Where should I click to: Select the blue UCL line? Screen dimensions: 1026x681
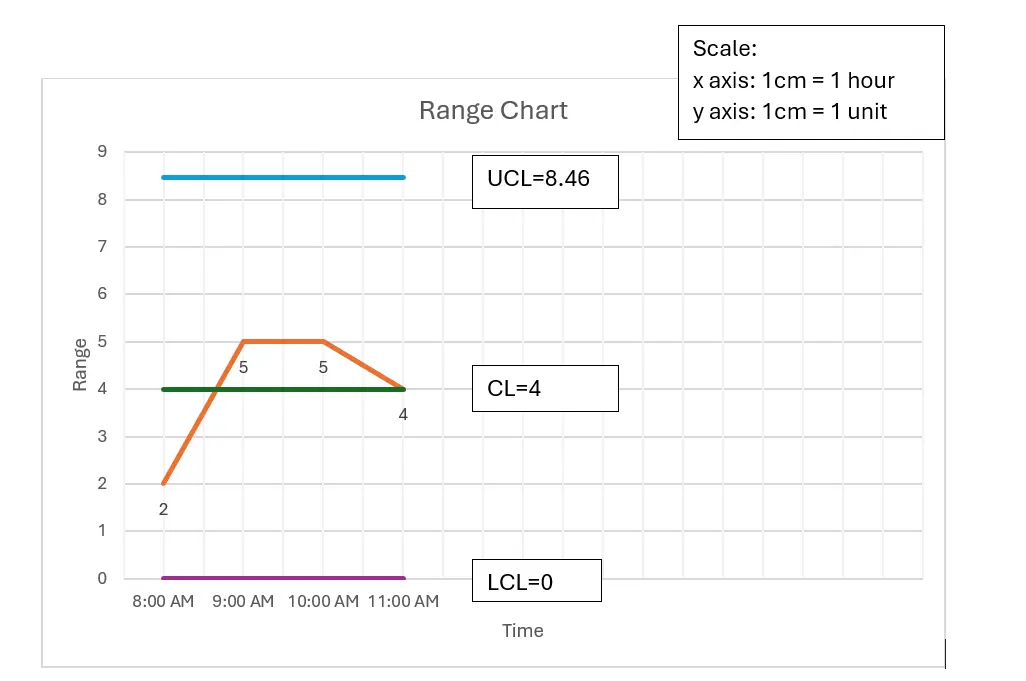point(284,177)
